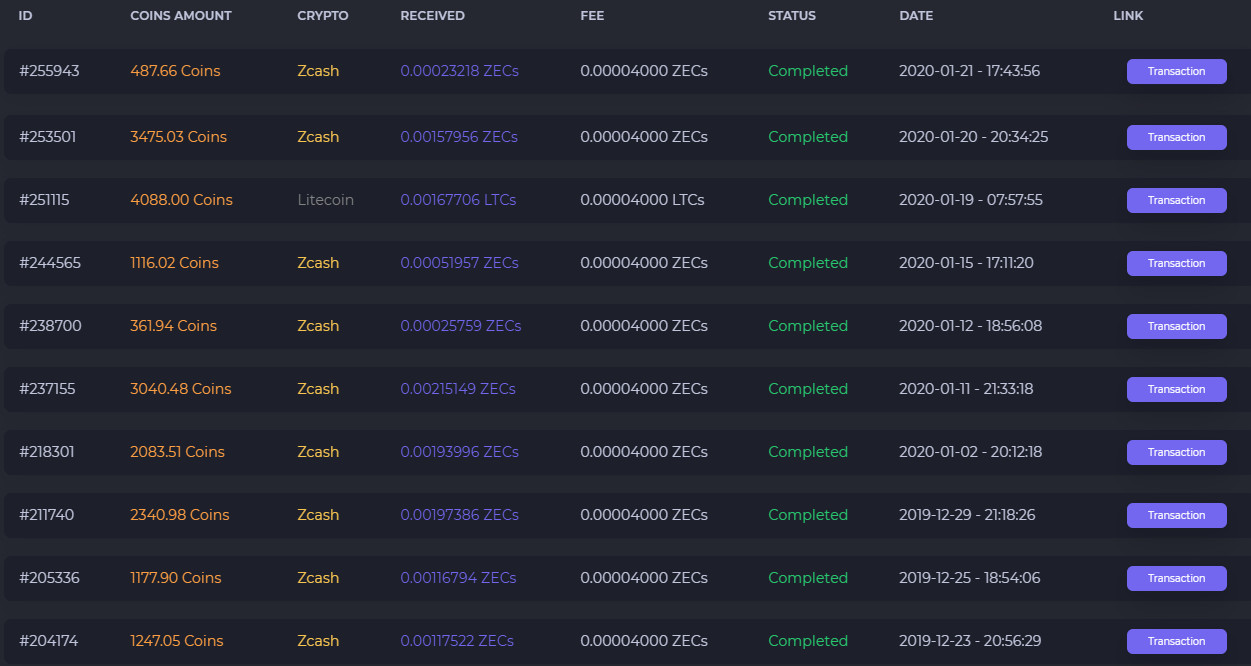This screenshot has width=1251, height=666.
Task: Click the date 2019-12-23 - 20:56:29
Action: point(968,641)
